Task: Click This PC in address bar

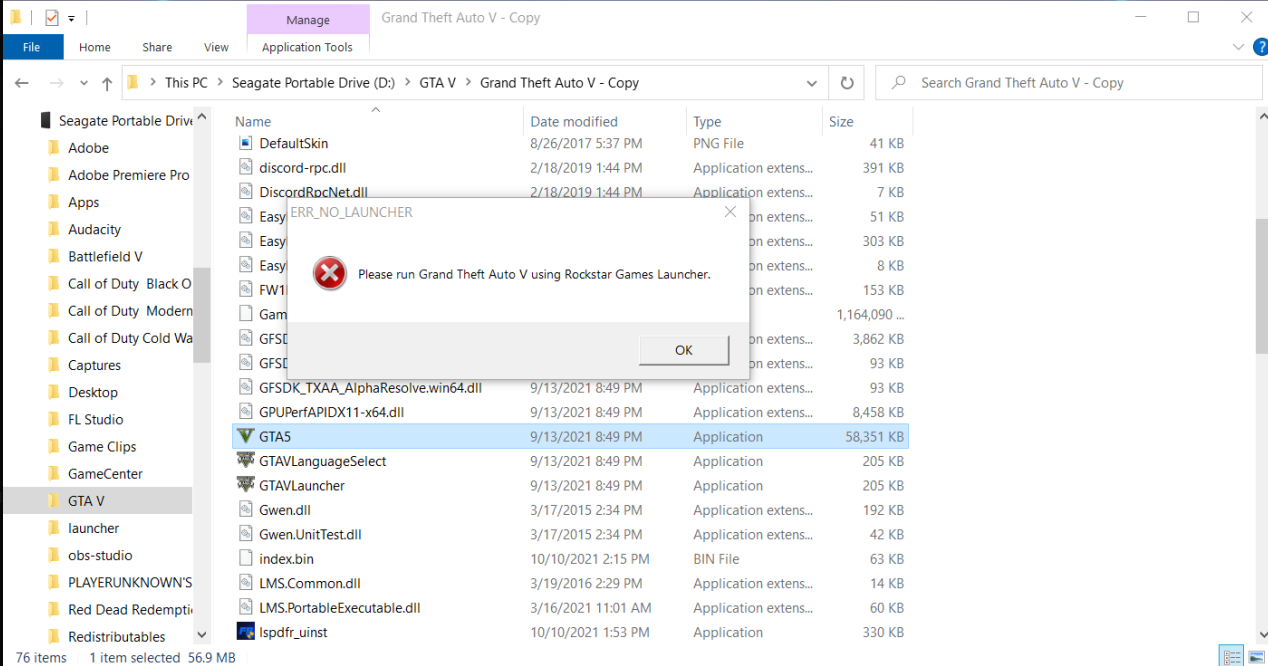Action: 186,83
